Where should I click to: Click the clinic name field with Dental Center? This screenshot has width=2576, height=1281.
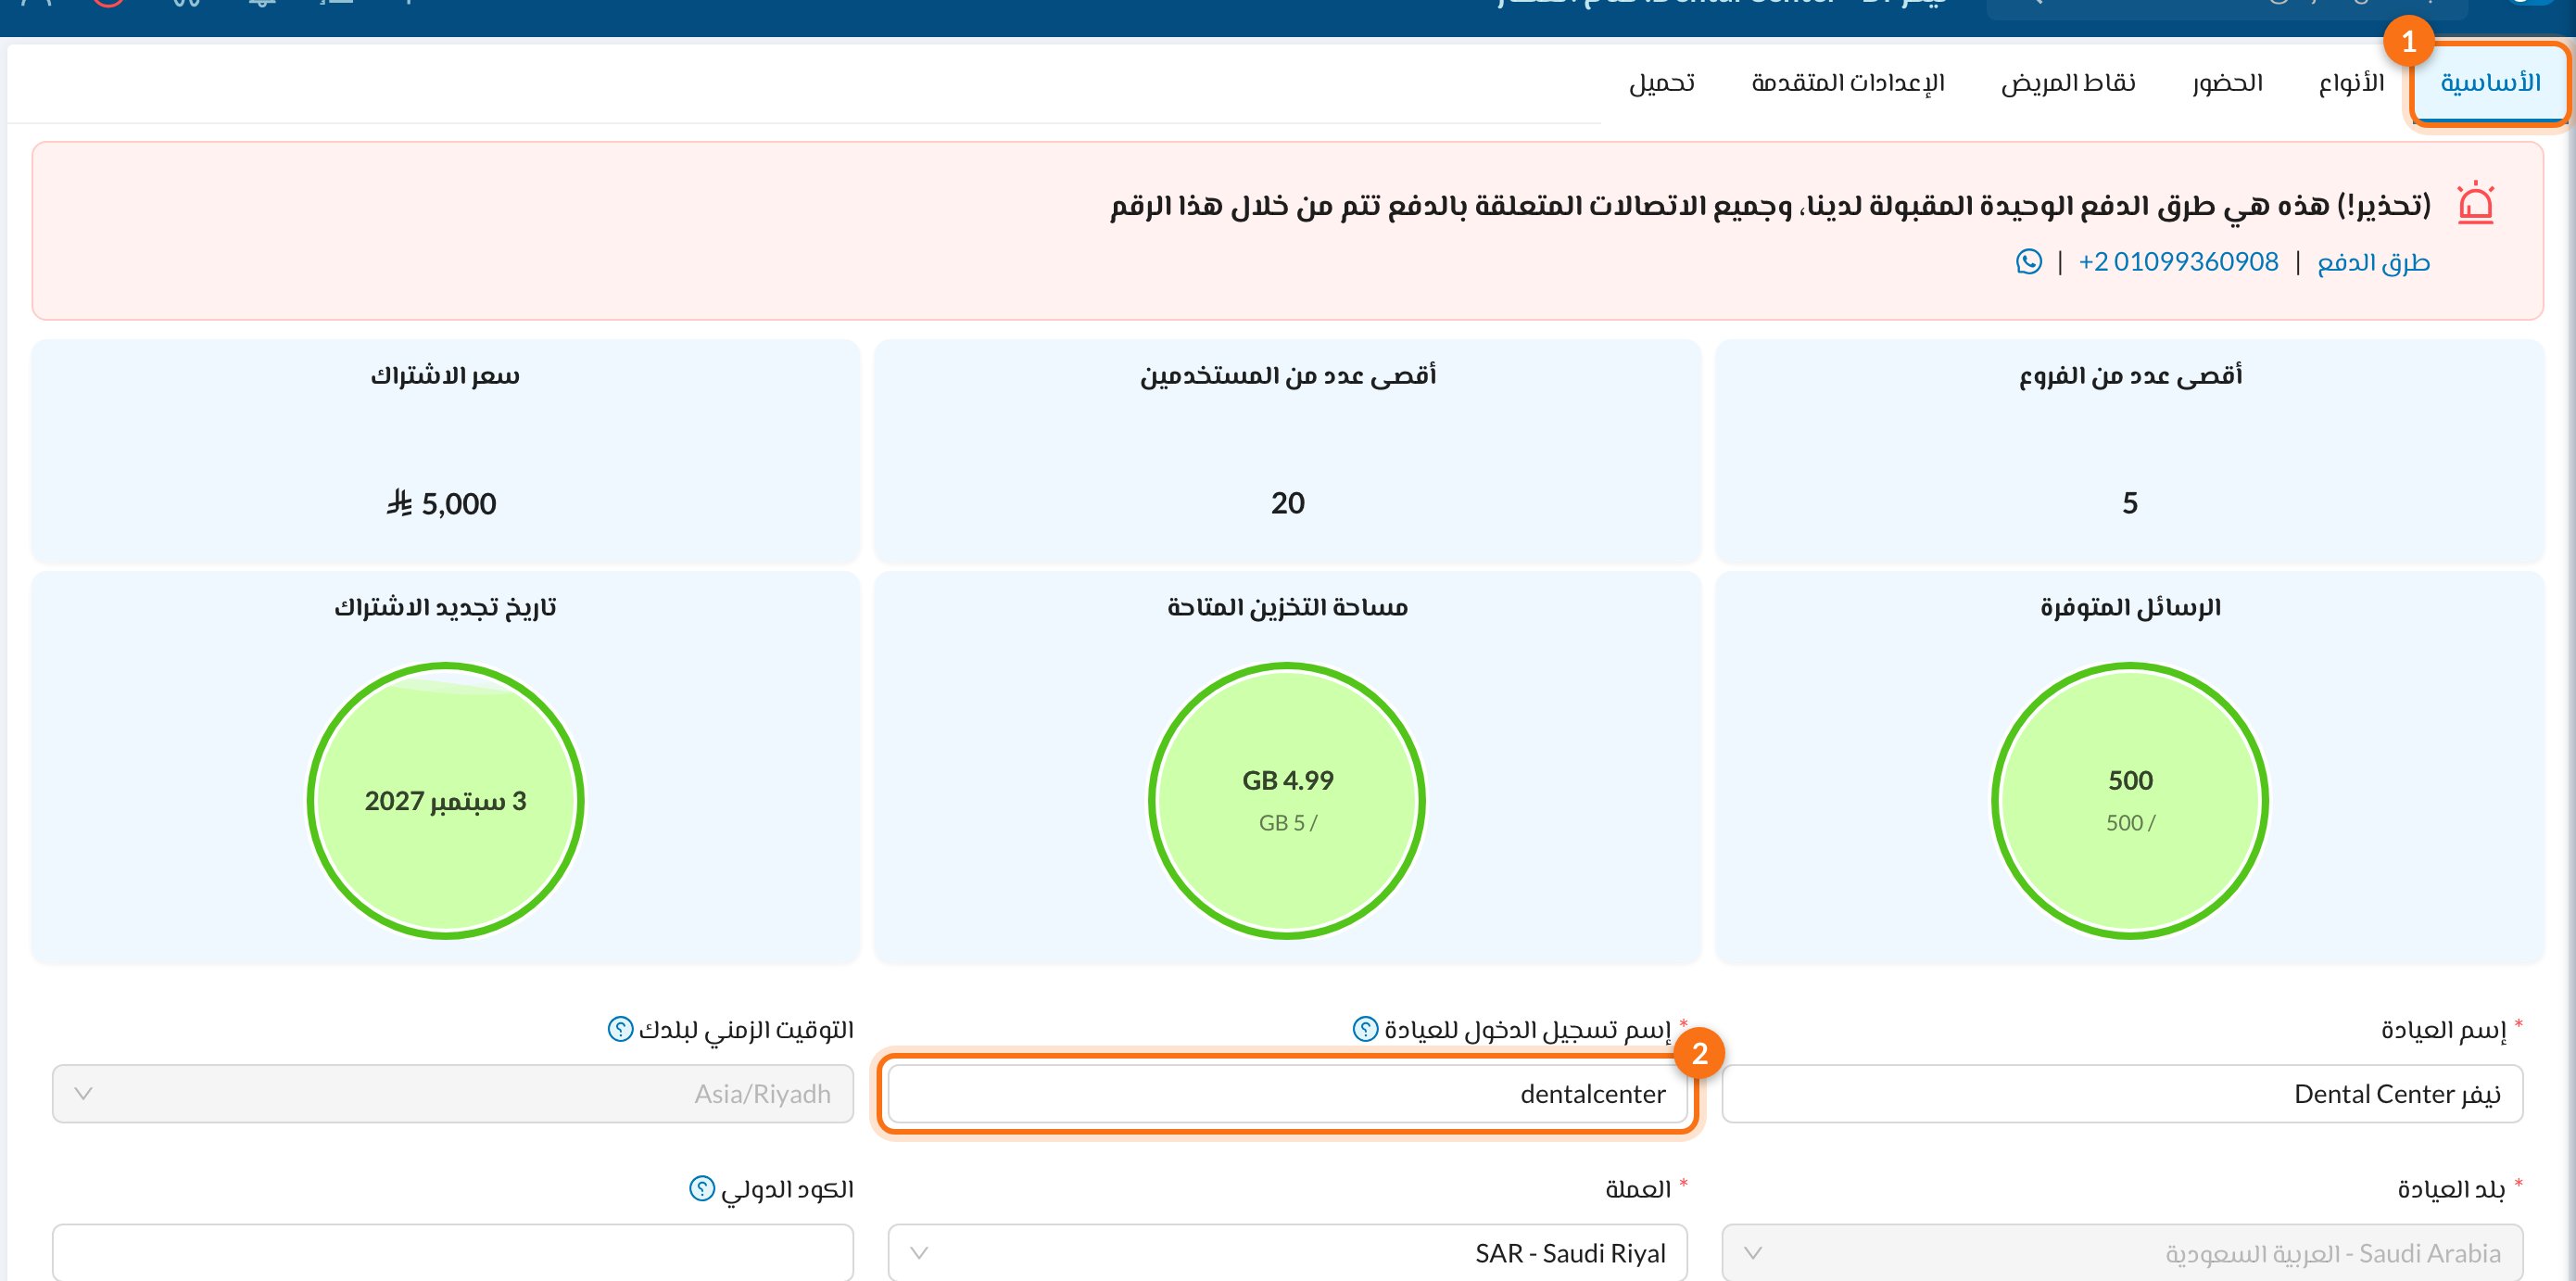[x=2122, y=1093]
